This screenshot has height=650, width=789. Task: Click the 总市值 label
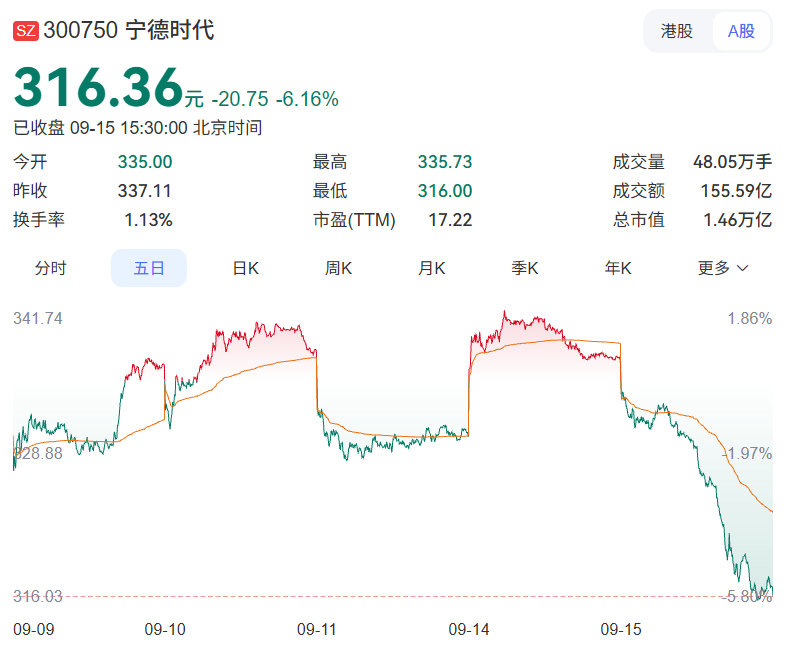point(639,220)
